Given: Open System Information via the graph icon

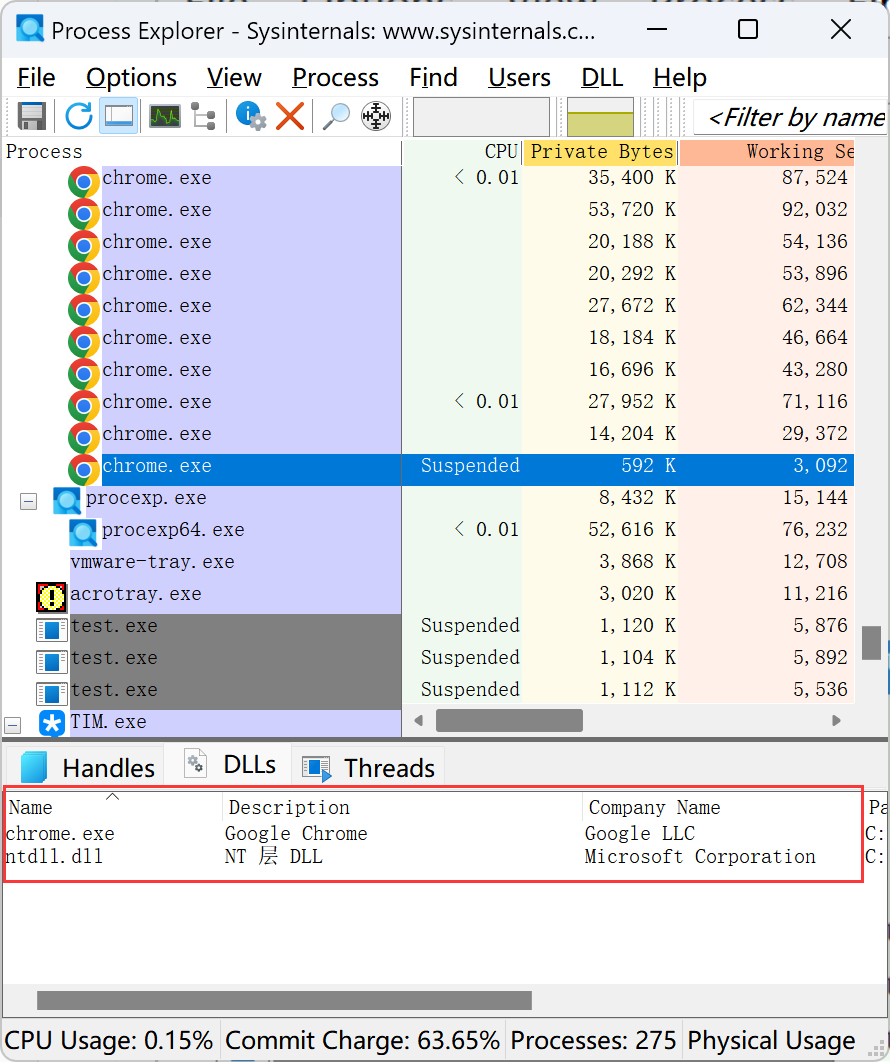Looking at the screenshot, I should [164, 116].
